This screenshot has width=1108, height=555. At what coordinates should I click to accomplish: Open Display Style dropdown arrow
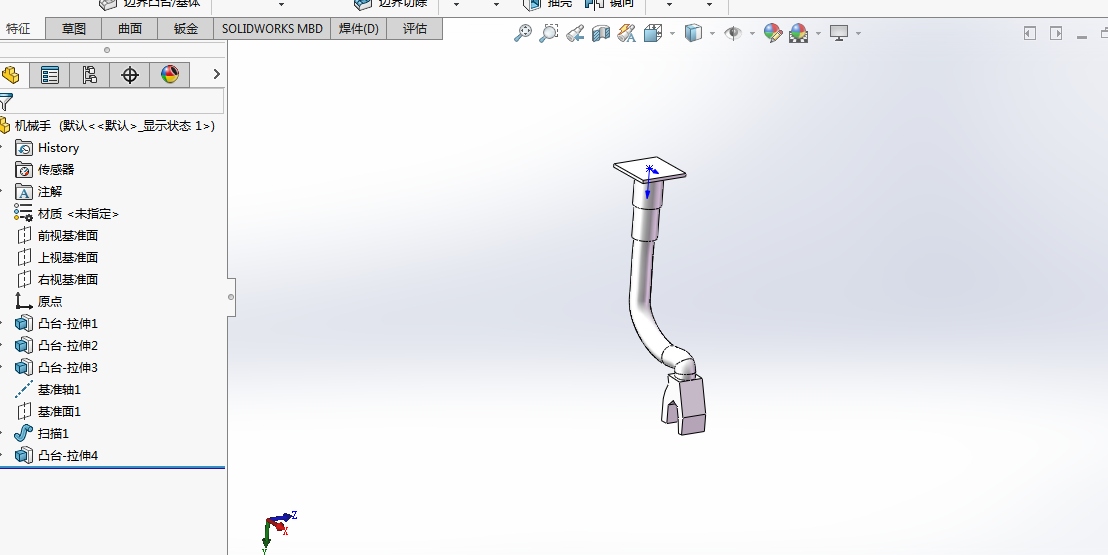[x=712, y=33]
